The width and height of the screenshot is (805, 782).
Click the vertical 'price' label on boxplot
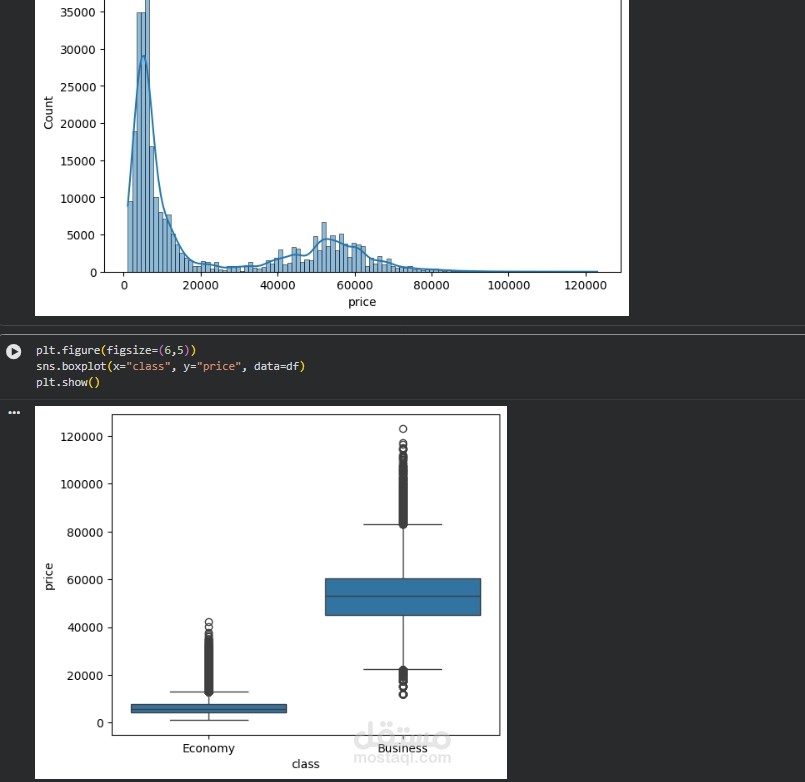[49, 577]
